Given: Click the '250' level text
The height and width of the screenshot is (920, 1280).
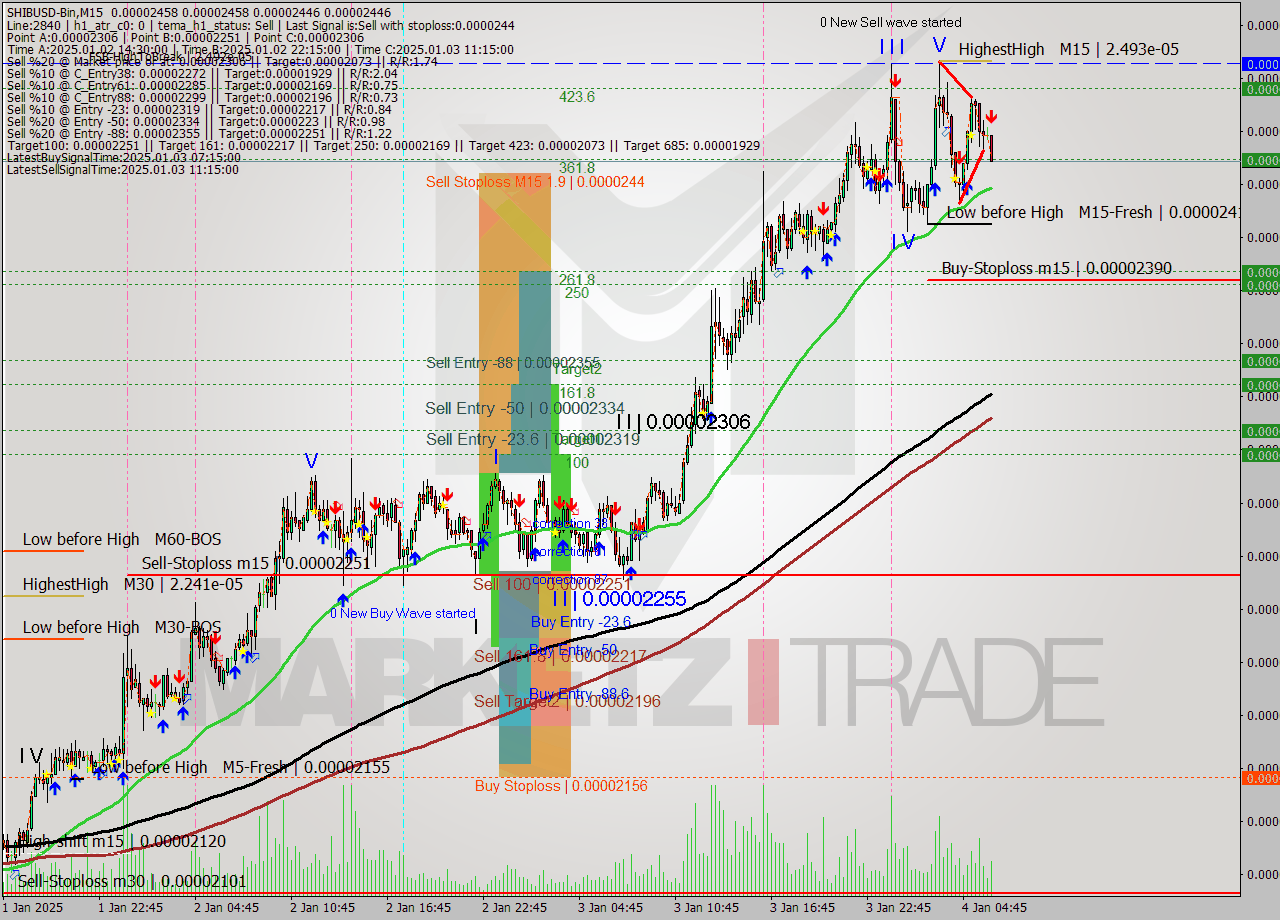Looking at the screenshot, I should (x=576, y=293).
